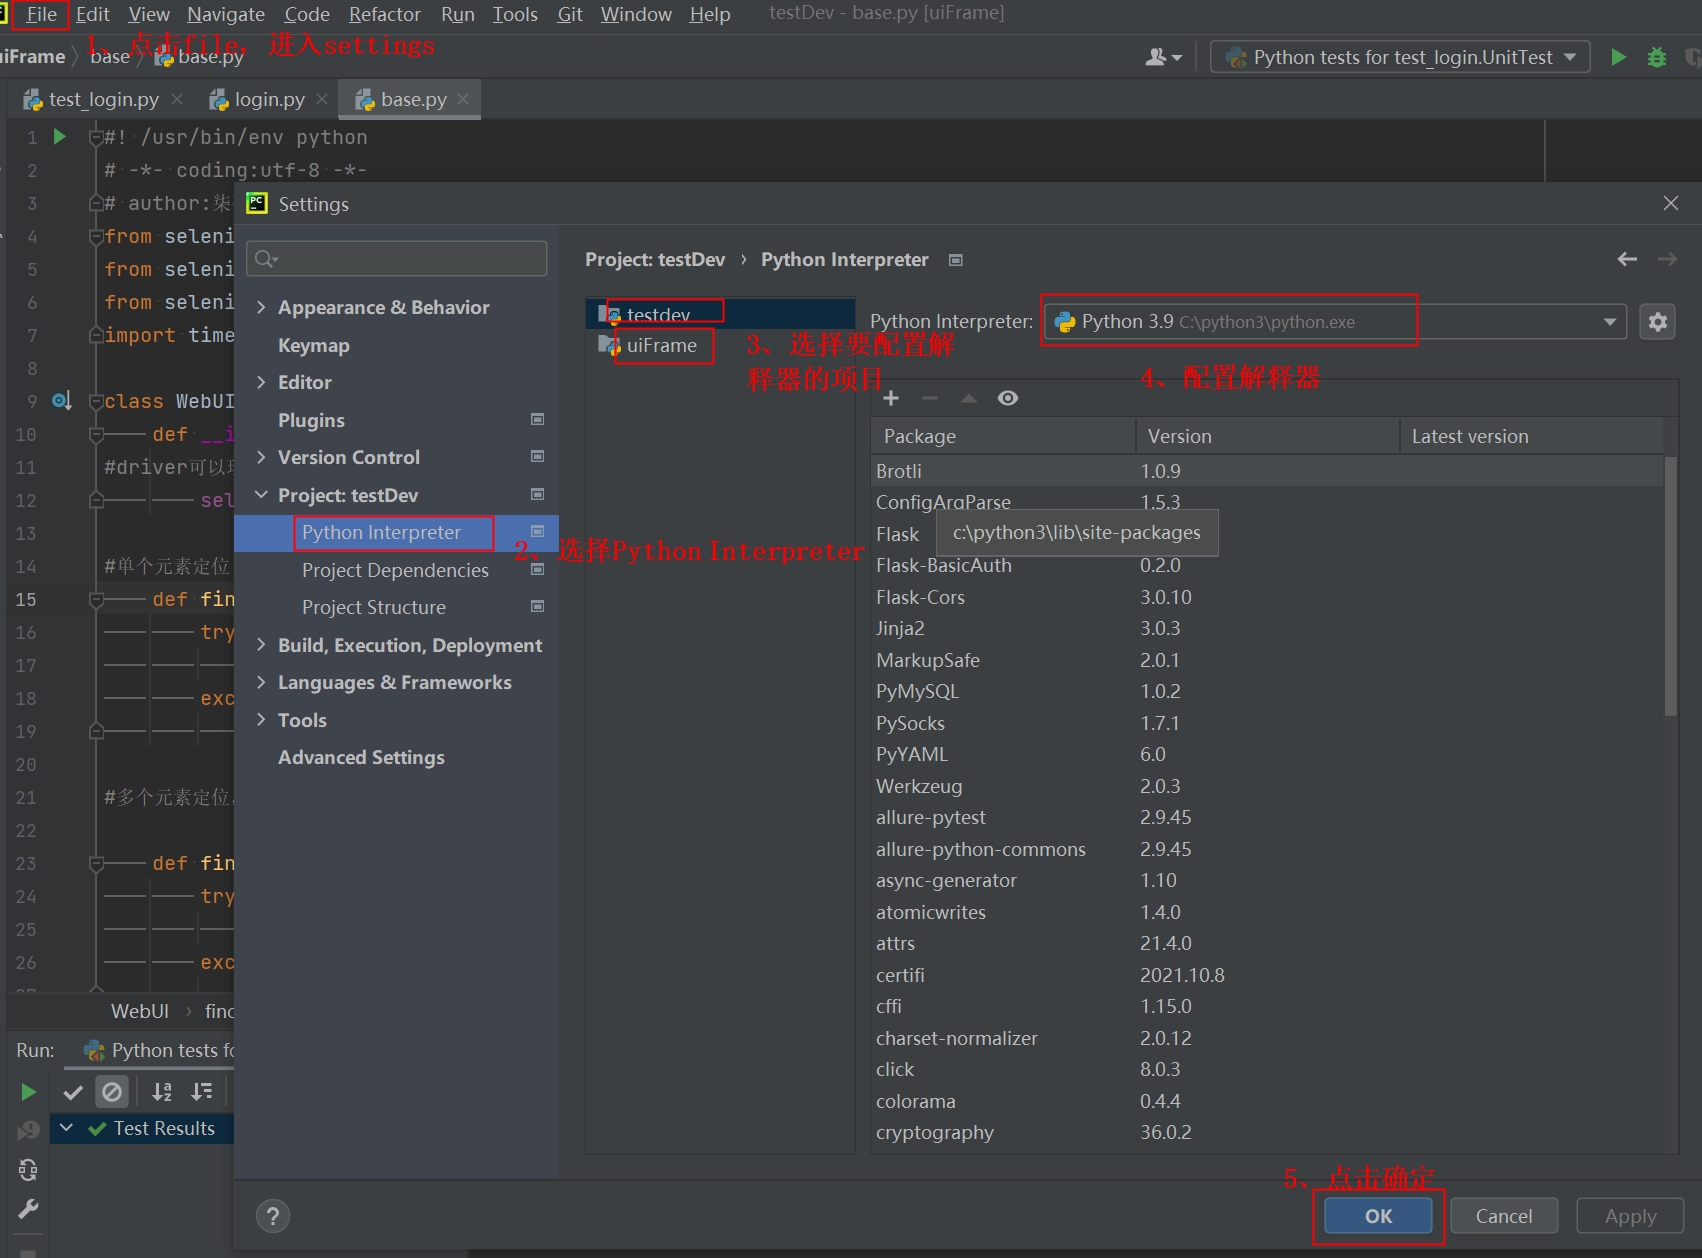Toggle show ignored tests icon
Screen dimensions: 1702x1258
(x=112, y=1092)
